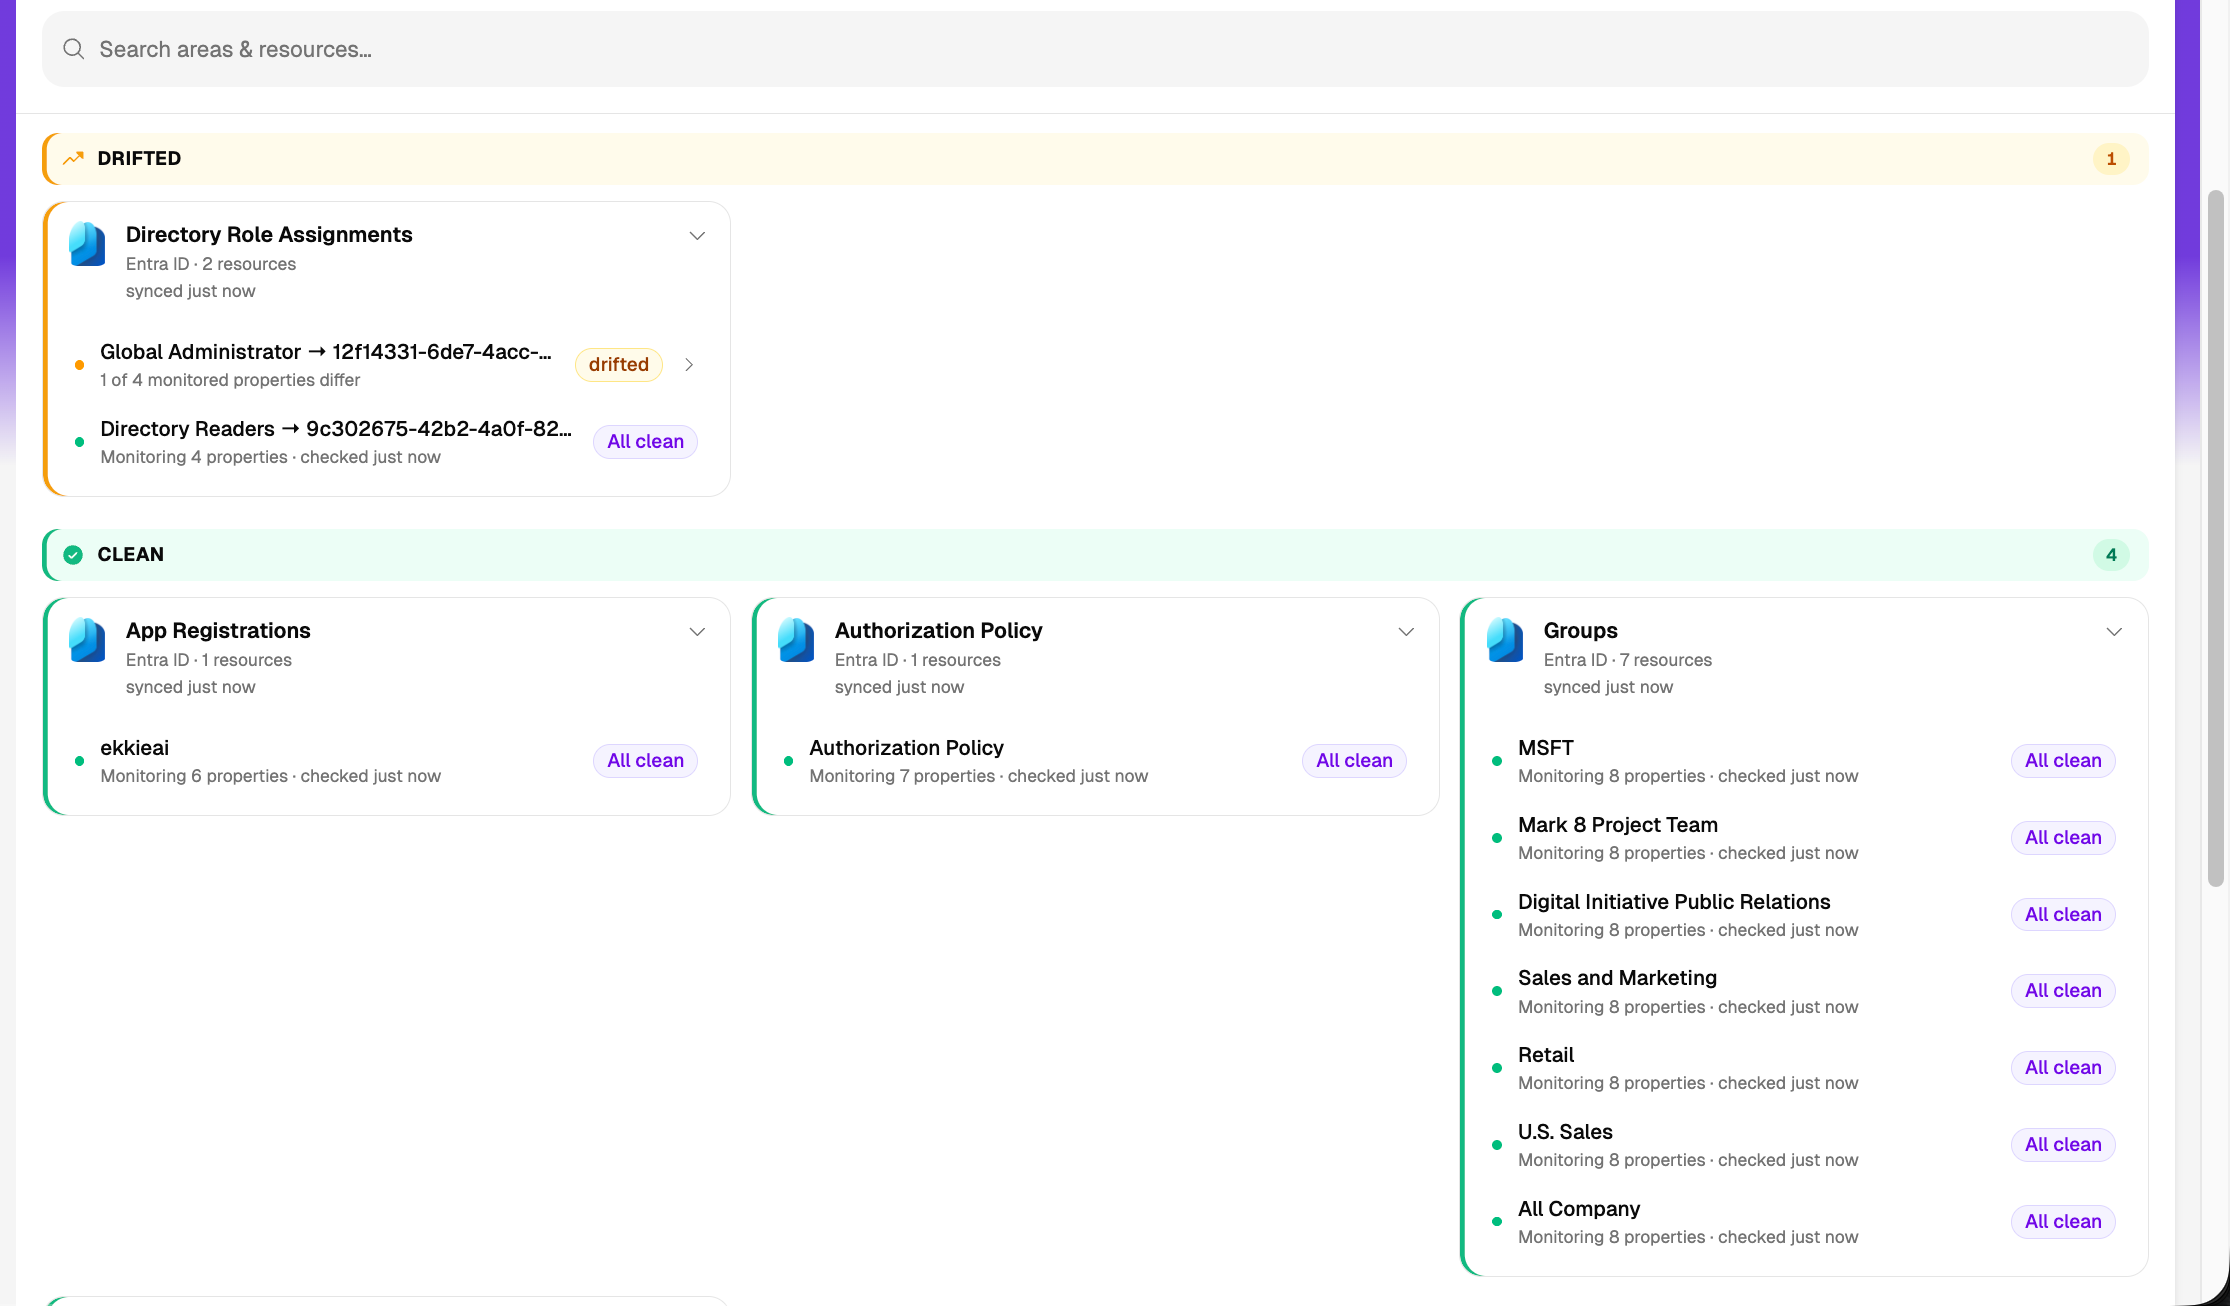Click the CLEAN section check icon
The width and height of the screenshot is (2230, 1306).
(73, 555)
